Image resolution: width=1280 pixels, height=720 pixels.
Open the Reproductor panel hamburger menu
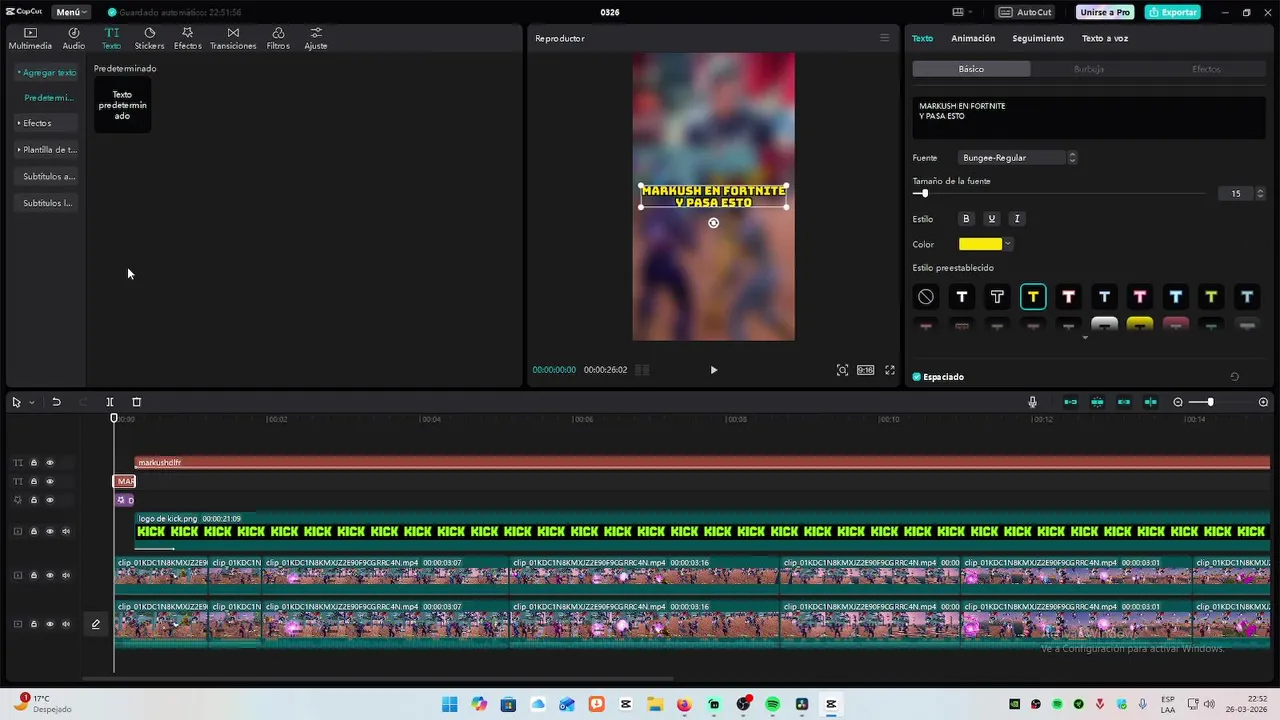884,38
